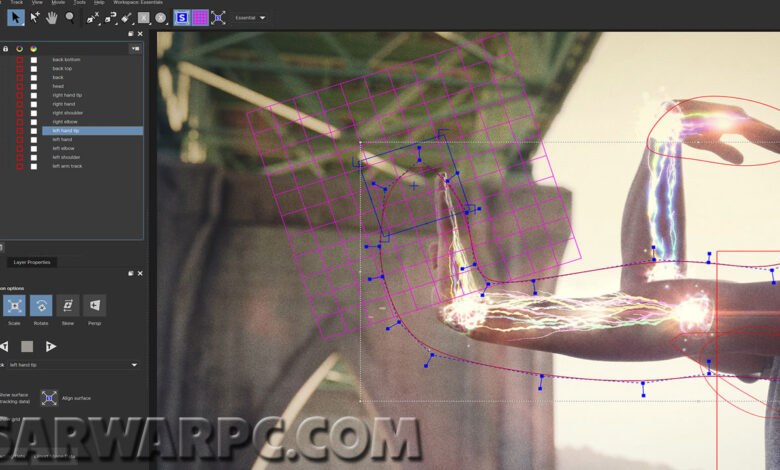Toggle the Show Planar Surface button
Screen dimensions: 780x470
182,18
